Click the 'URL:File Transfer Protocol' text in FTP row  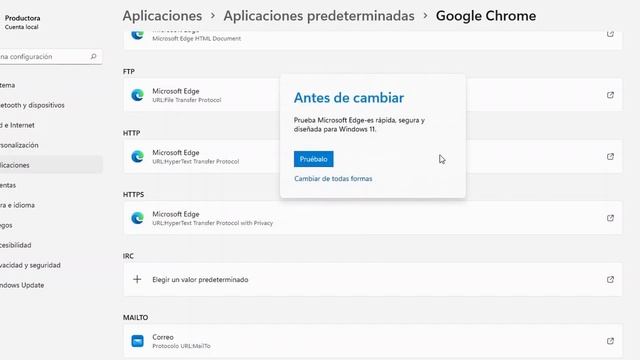(187, 100)
